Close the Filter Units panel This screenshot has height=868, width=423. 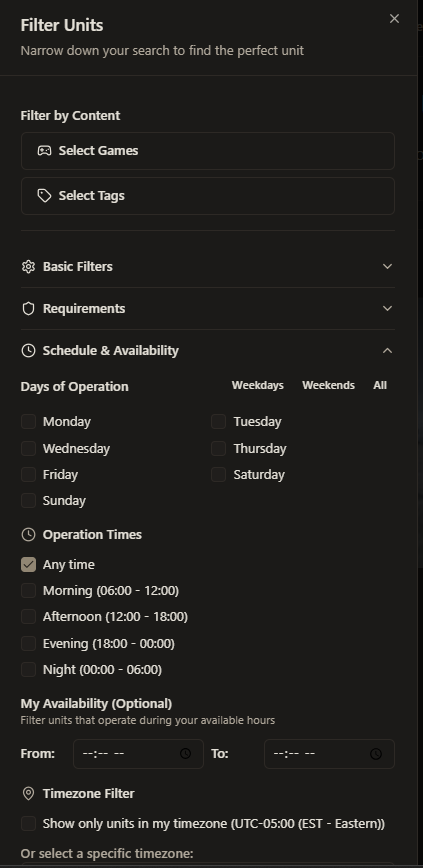tap(394, 19)
